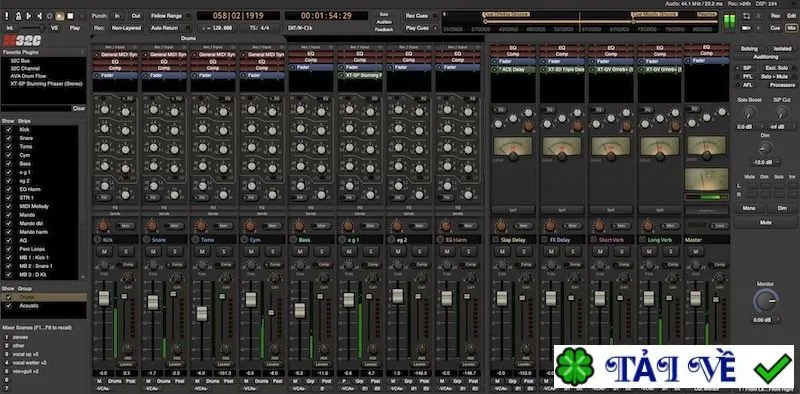Image resolution: width=800 pixels, height=394 pixels.
Task: Uncheck the Acoustic group show checkbox
Action: 9,306
